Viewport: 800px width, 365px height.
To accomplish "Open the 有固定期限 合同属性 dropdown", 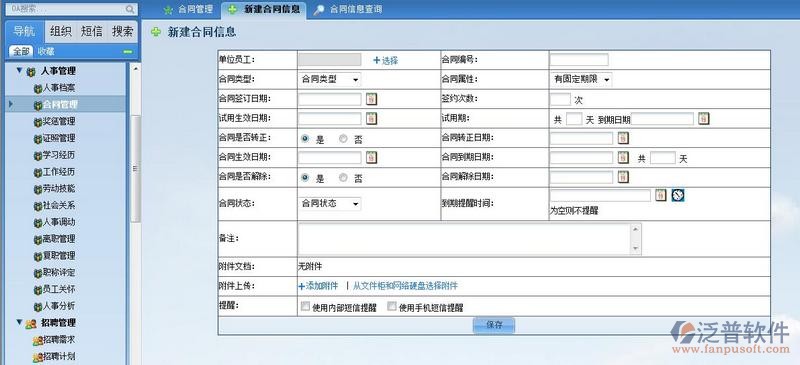I will click(581, 80).
